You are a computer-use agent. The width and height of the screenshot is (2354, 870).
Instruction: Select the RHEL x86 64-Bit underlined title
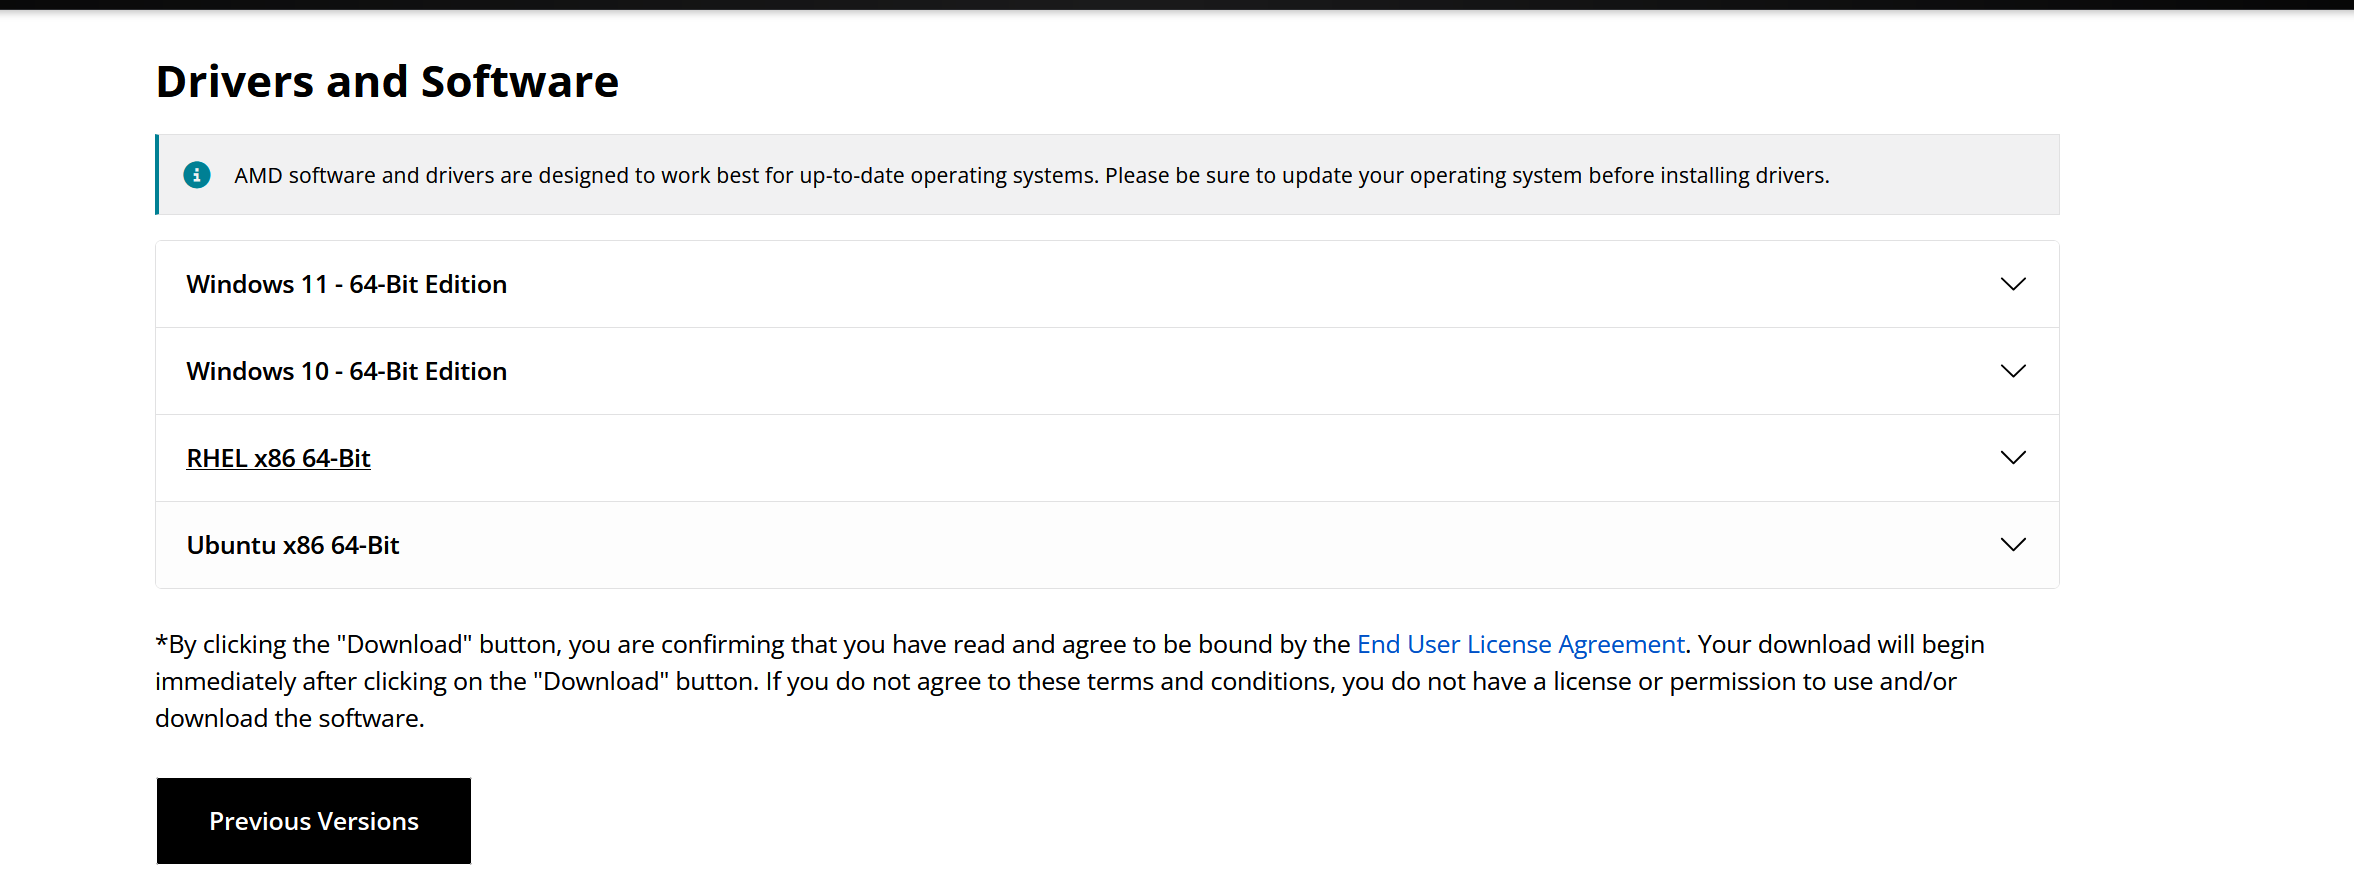pos(279,458)
